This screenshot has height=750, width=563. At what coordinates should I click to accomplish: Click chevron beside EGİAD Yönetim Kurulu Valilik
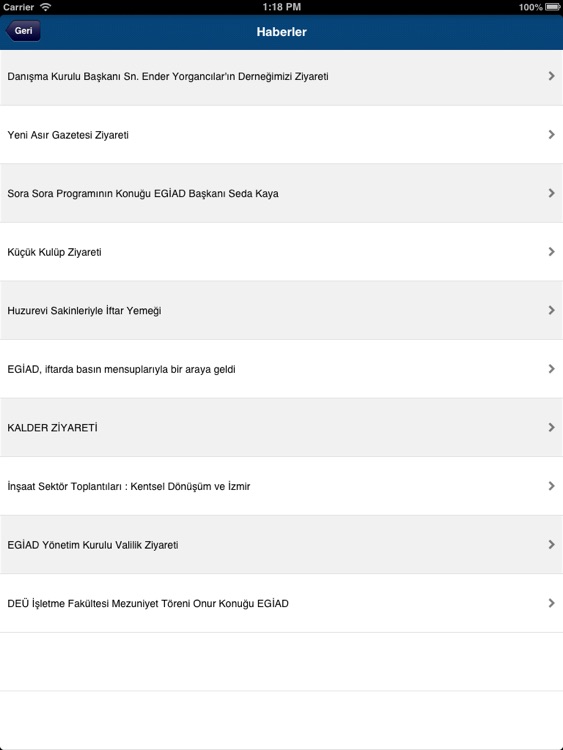coord(552,544)
